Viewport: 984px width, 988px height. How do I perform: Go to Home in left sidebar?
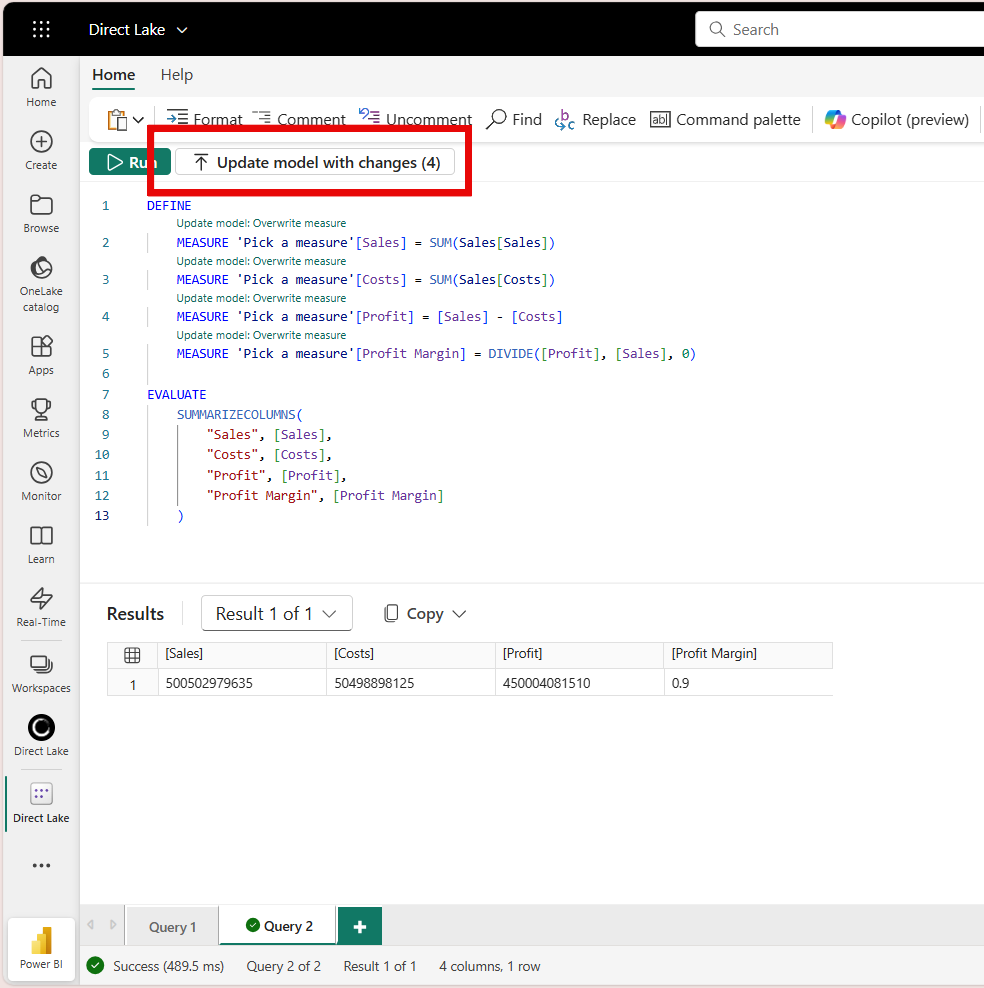tap(41, 87)
